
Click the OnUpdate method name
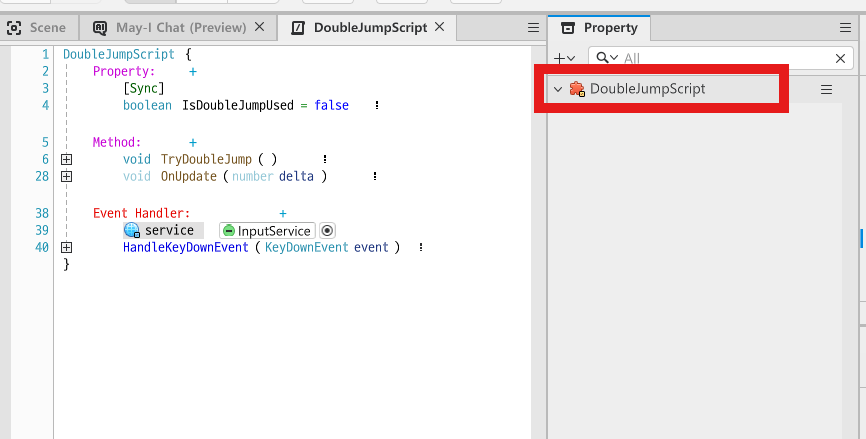pos(189,176)
